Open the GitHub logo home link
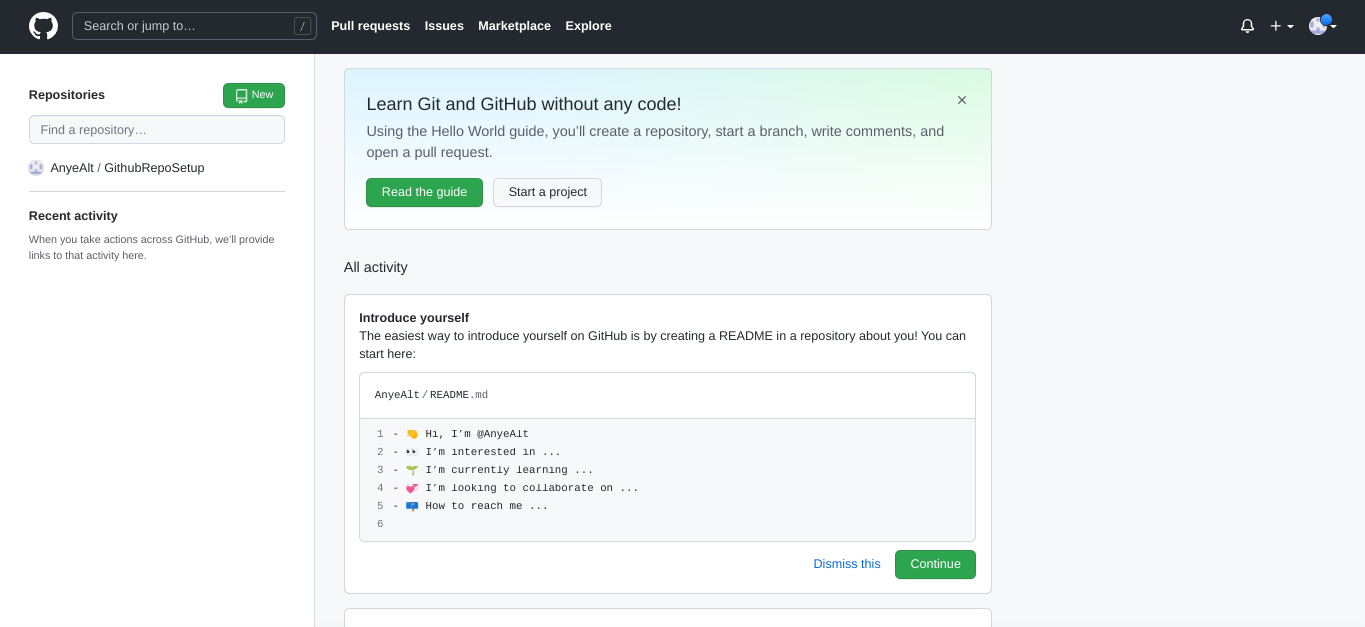Viewport: 1365px width, 627px height. coord(43,26)
